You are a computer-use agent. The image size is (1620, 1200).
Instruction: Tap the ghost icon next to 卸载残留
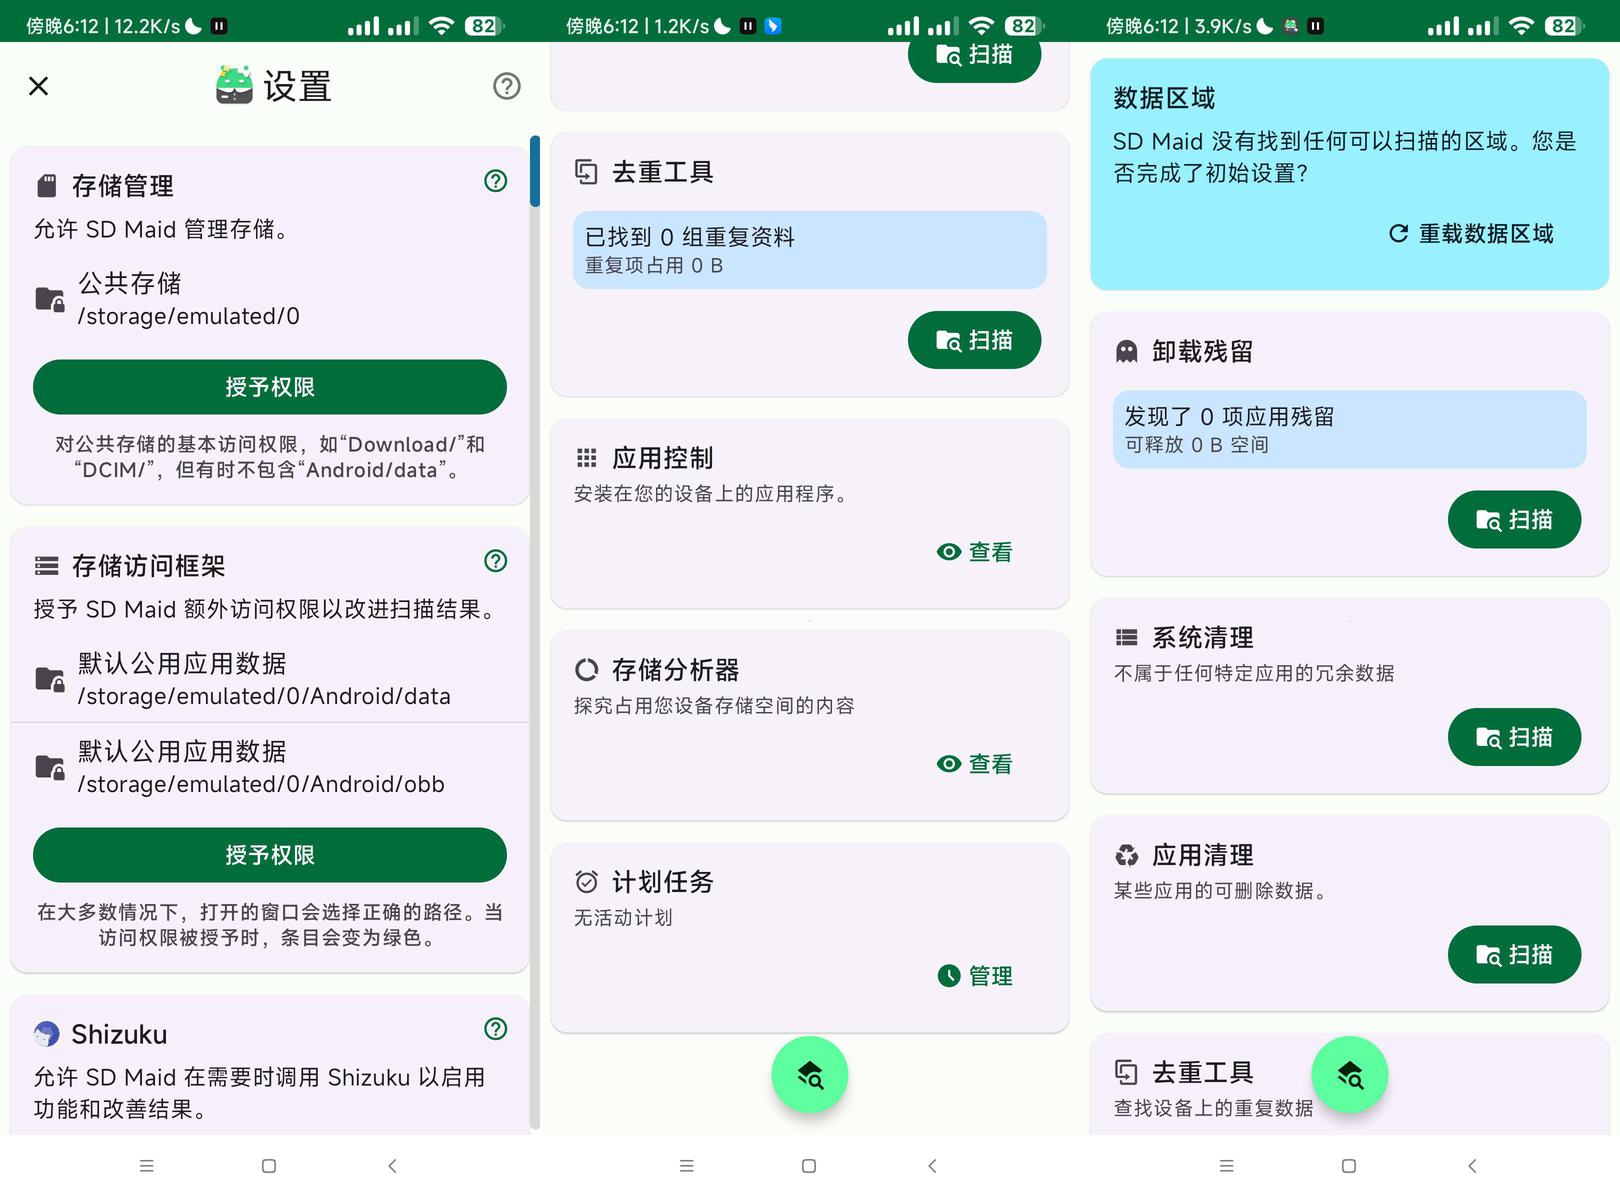[x=1127, y=352]
